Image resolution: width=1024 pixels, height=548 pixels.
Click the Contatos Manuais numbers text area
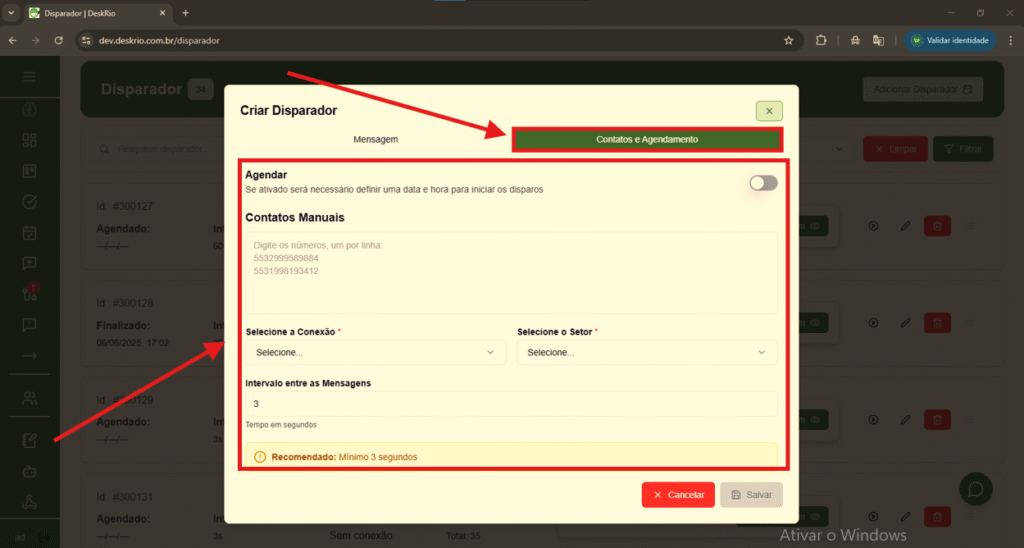[511, 273]
